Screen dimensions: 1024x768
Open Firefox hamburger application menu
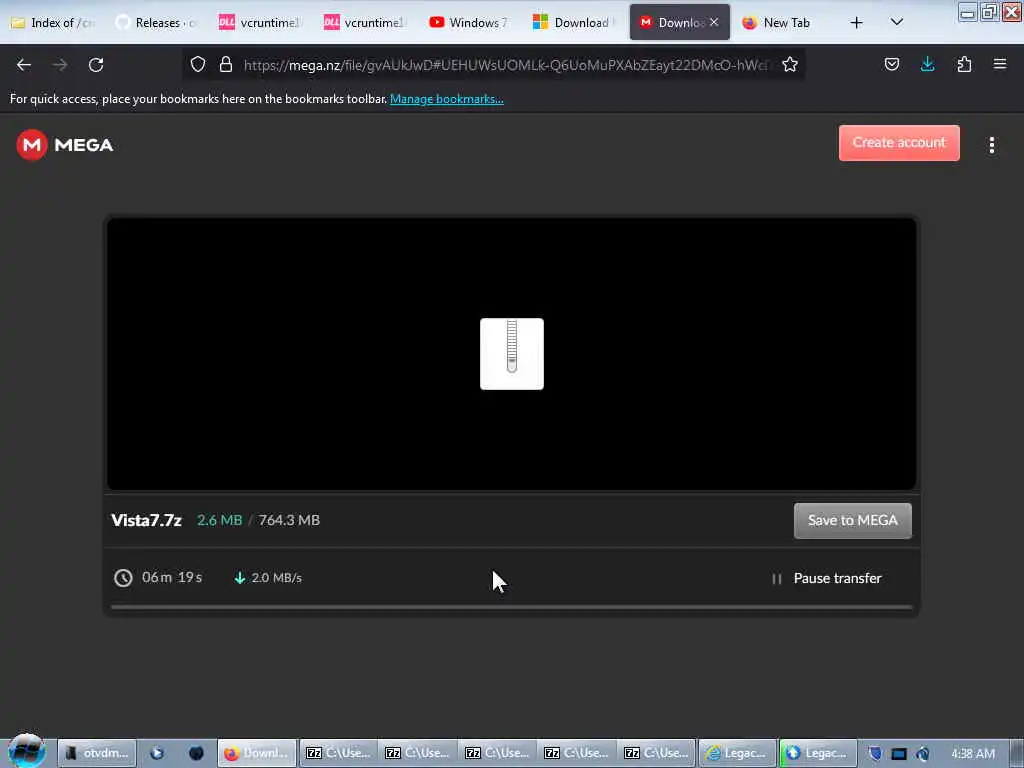[1000, 64]
